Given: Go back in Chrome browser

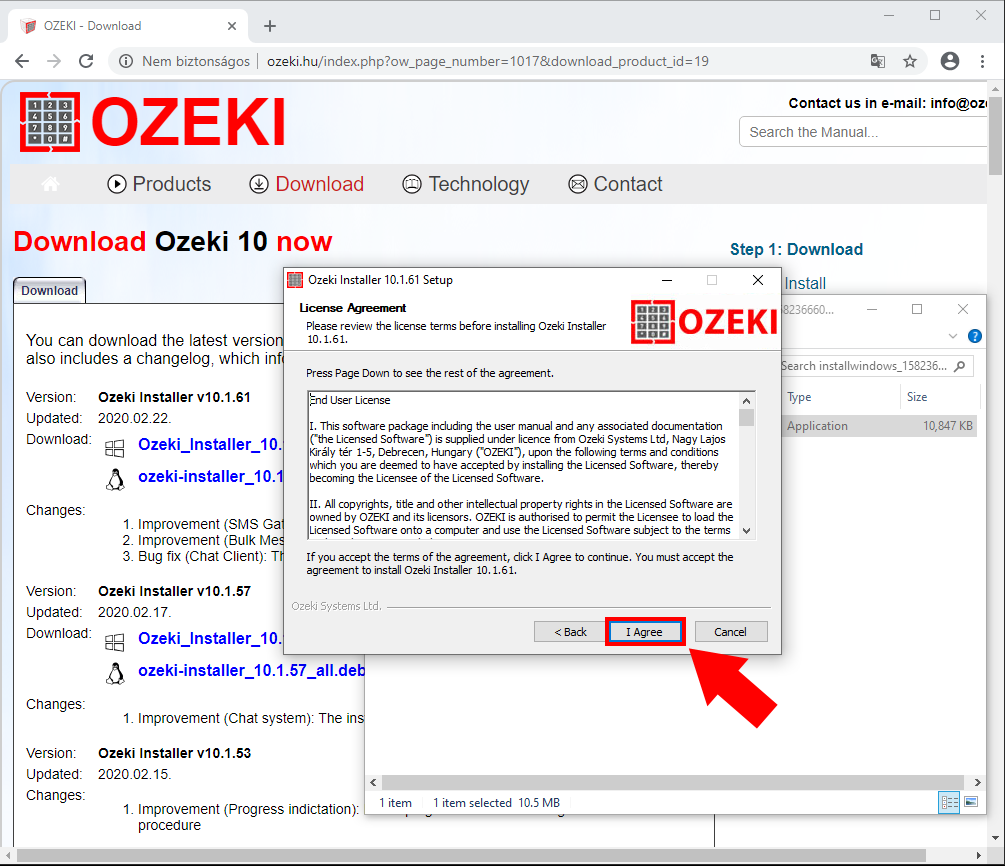Looking at the screenshot, I should [x=22, y=61].
